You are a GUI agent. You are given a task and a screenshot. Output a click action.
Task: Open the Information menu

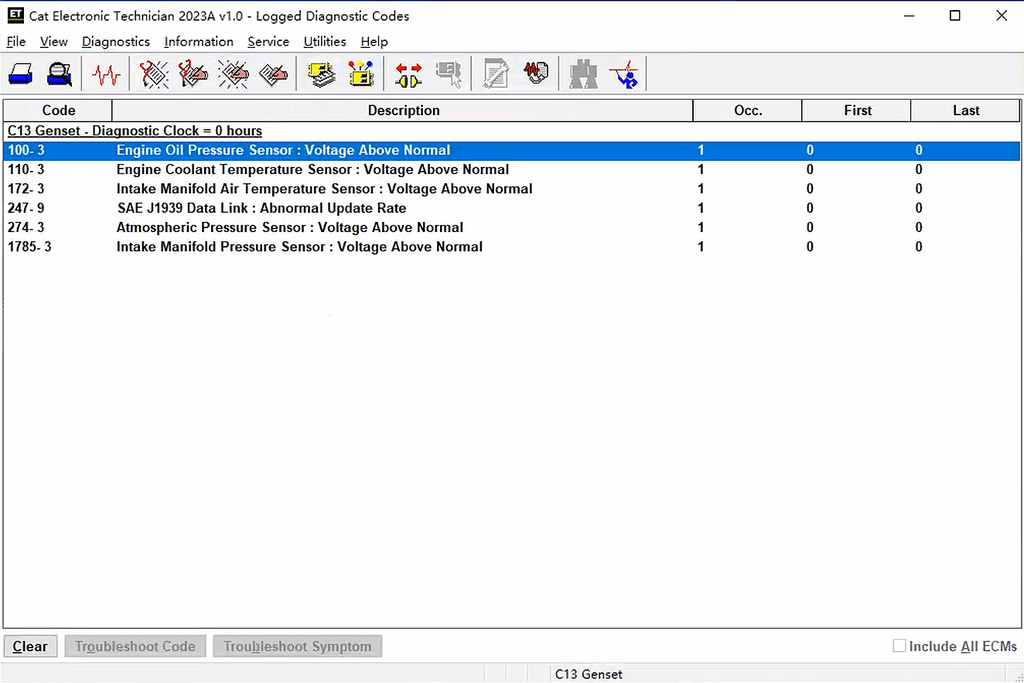(x=199, y=42)
